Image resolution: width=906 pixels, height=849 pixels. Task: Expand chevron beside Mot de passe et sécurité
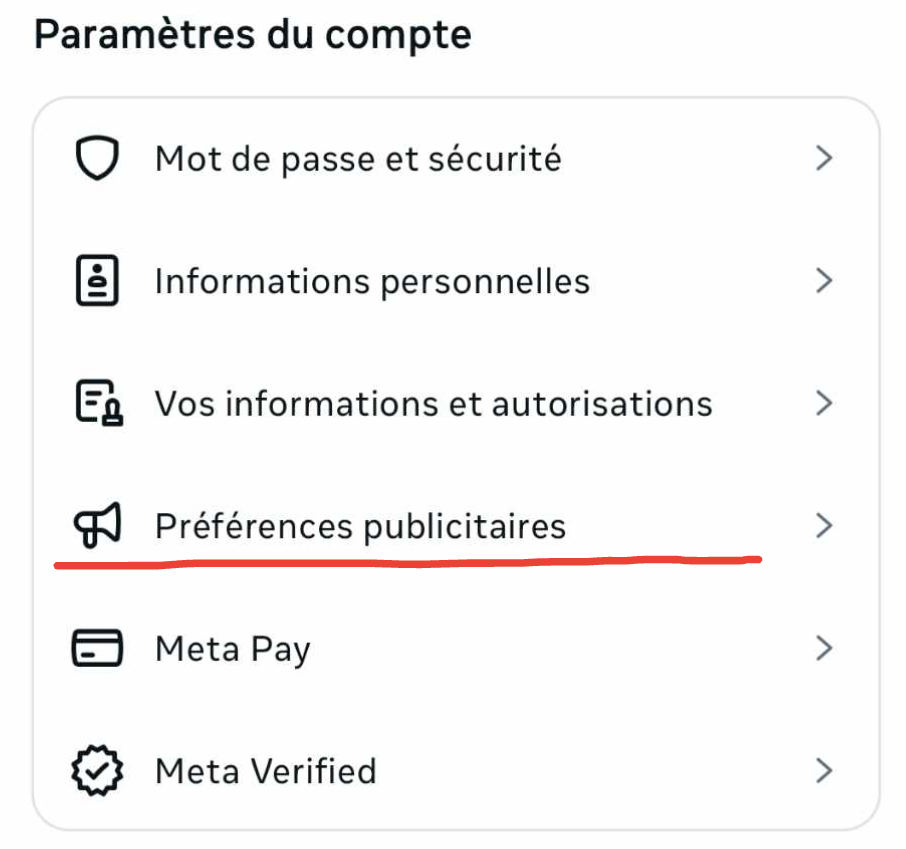tap(824, 158)
